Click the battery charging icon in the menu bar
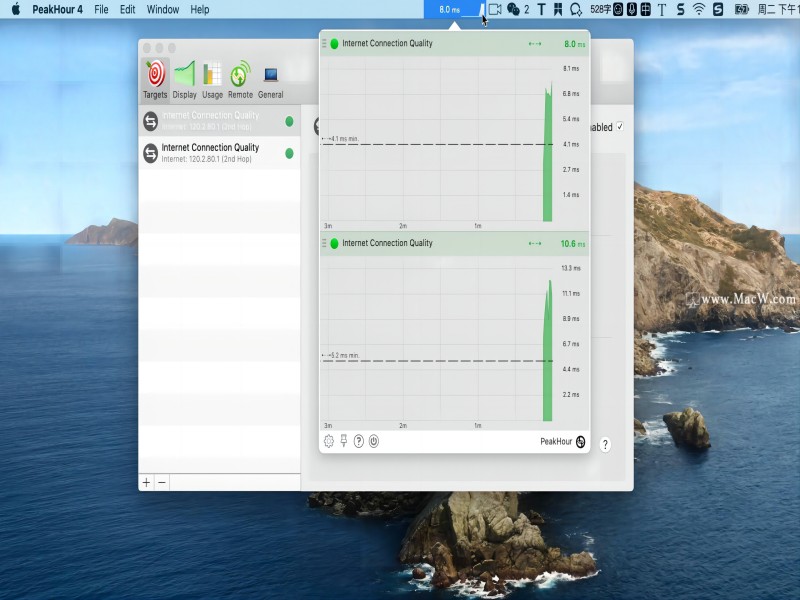The image size is (800, 600). coord(741,9)
